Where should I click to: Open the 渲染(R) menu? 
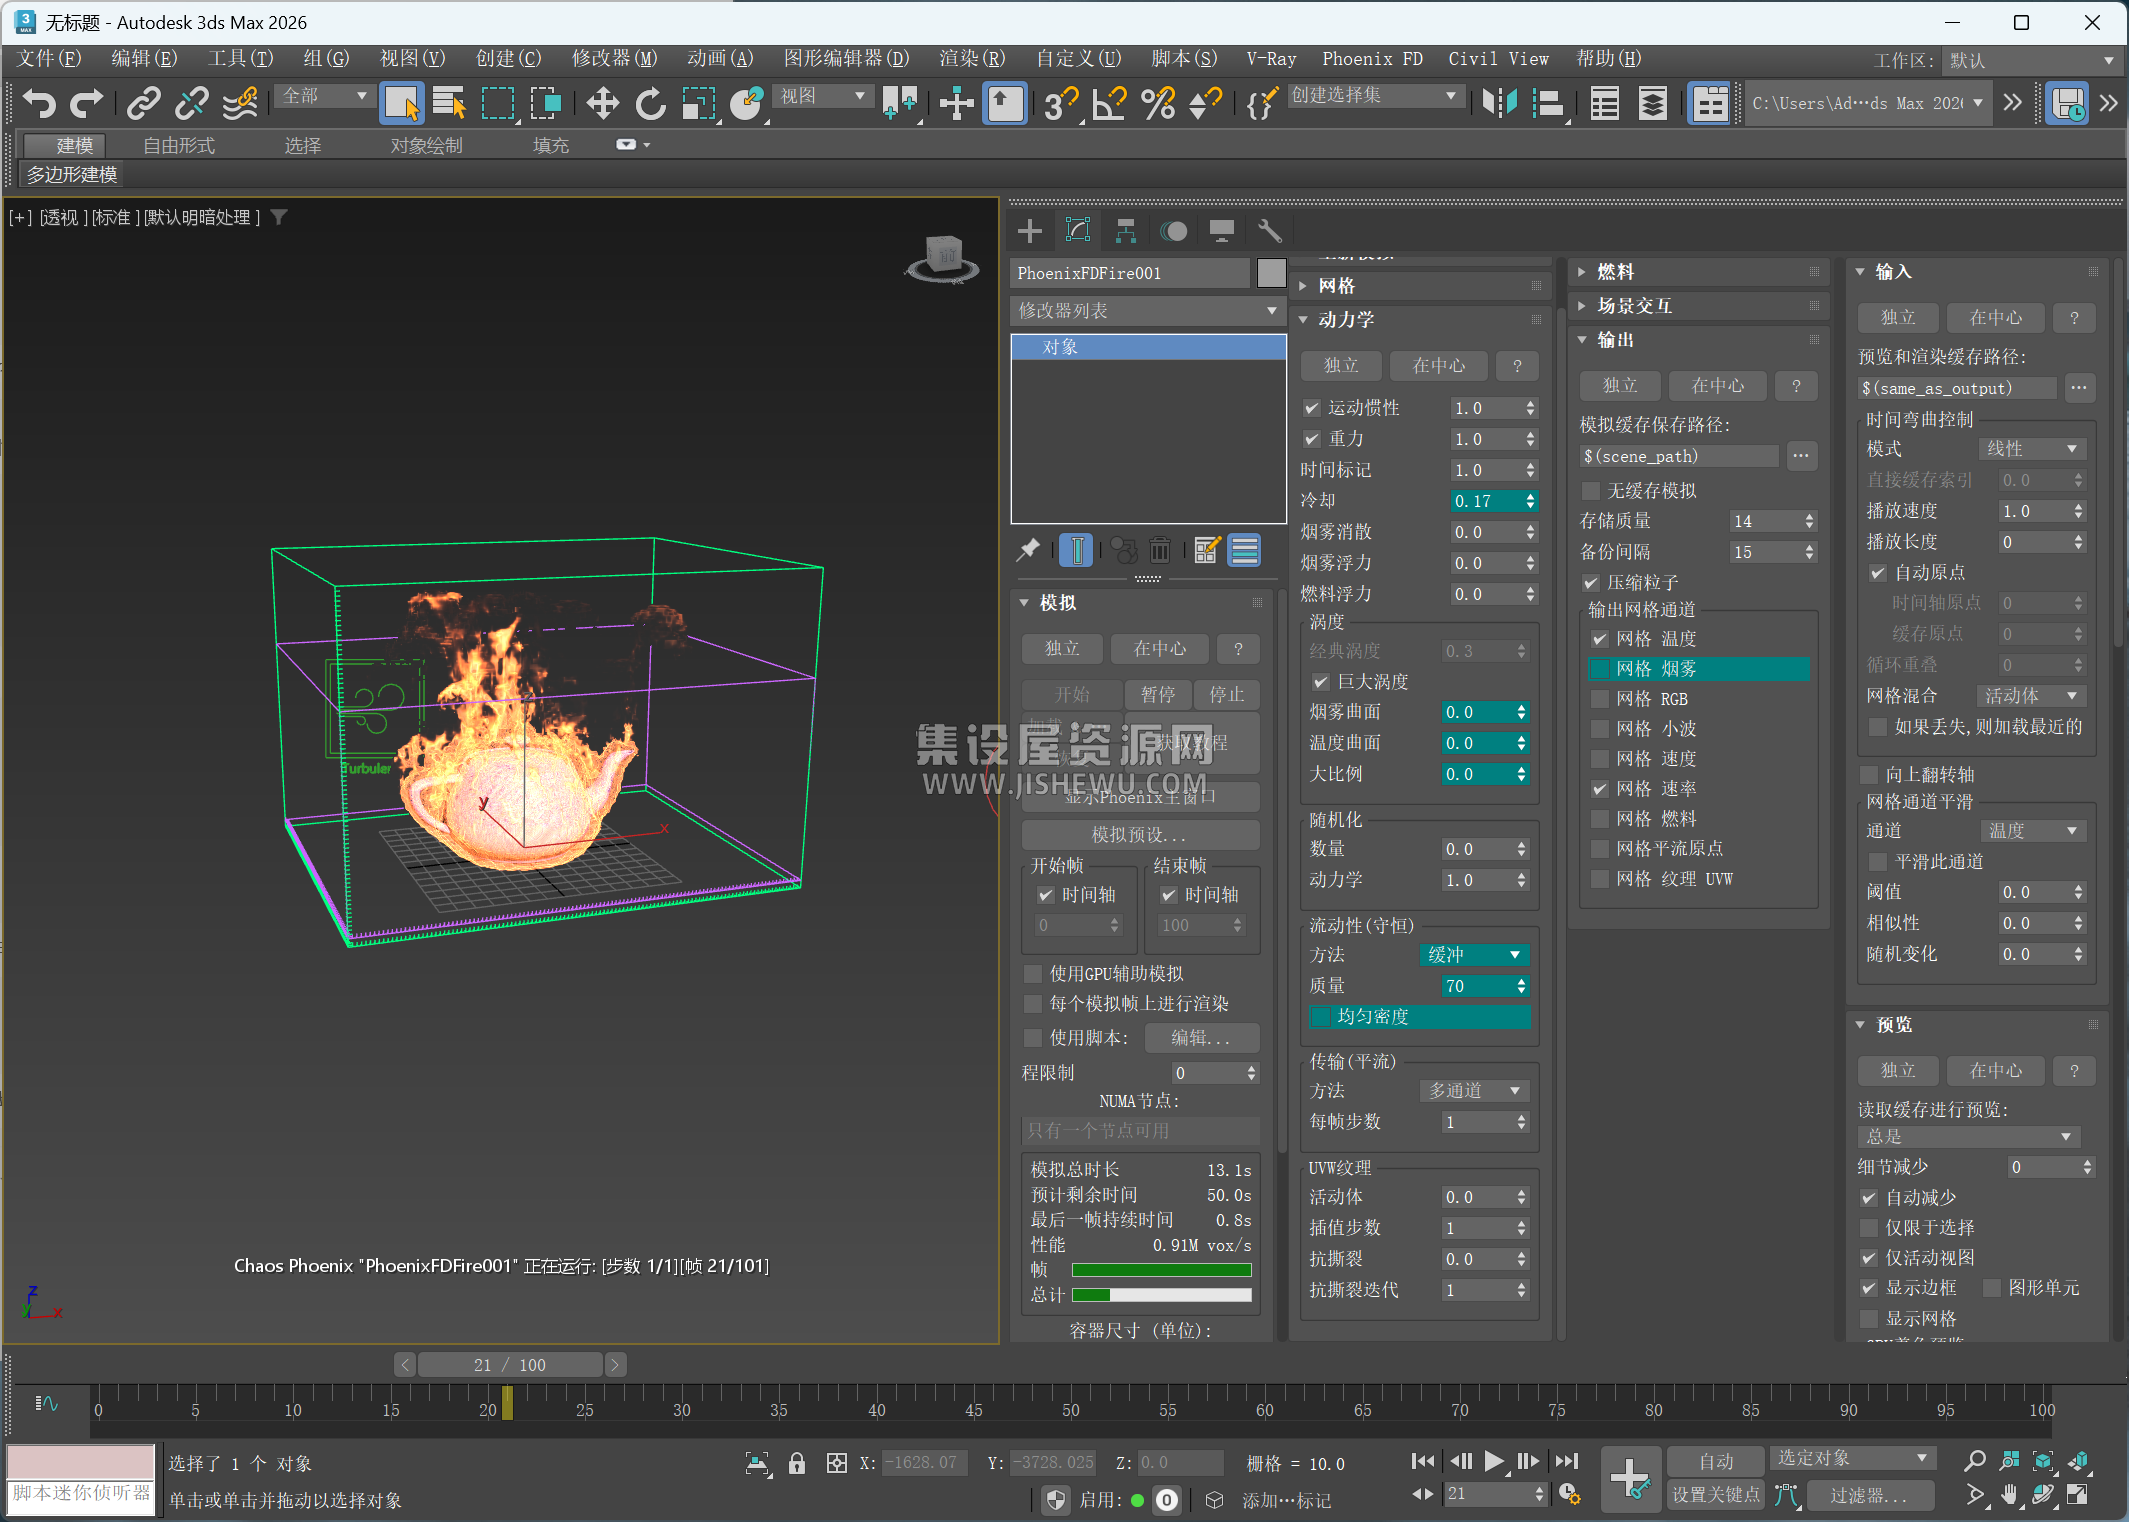point(972,59)
